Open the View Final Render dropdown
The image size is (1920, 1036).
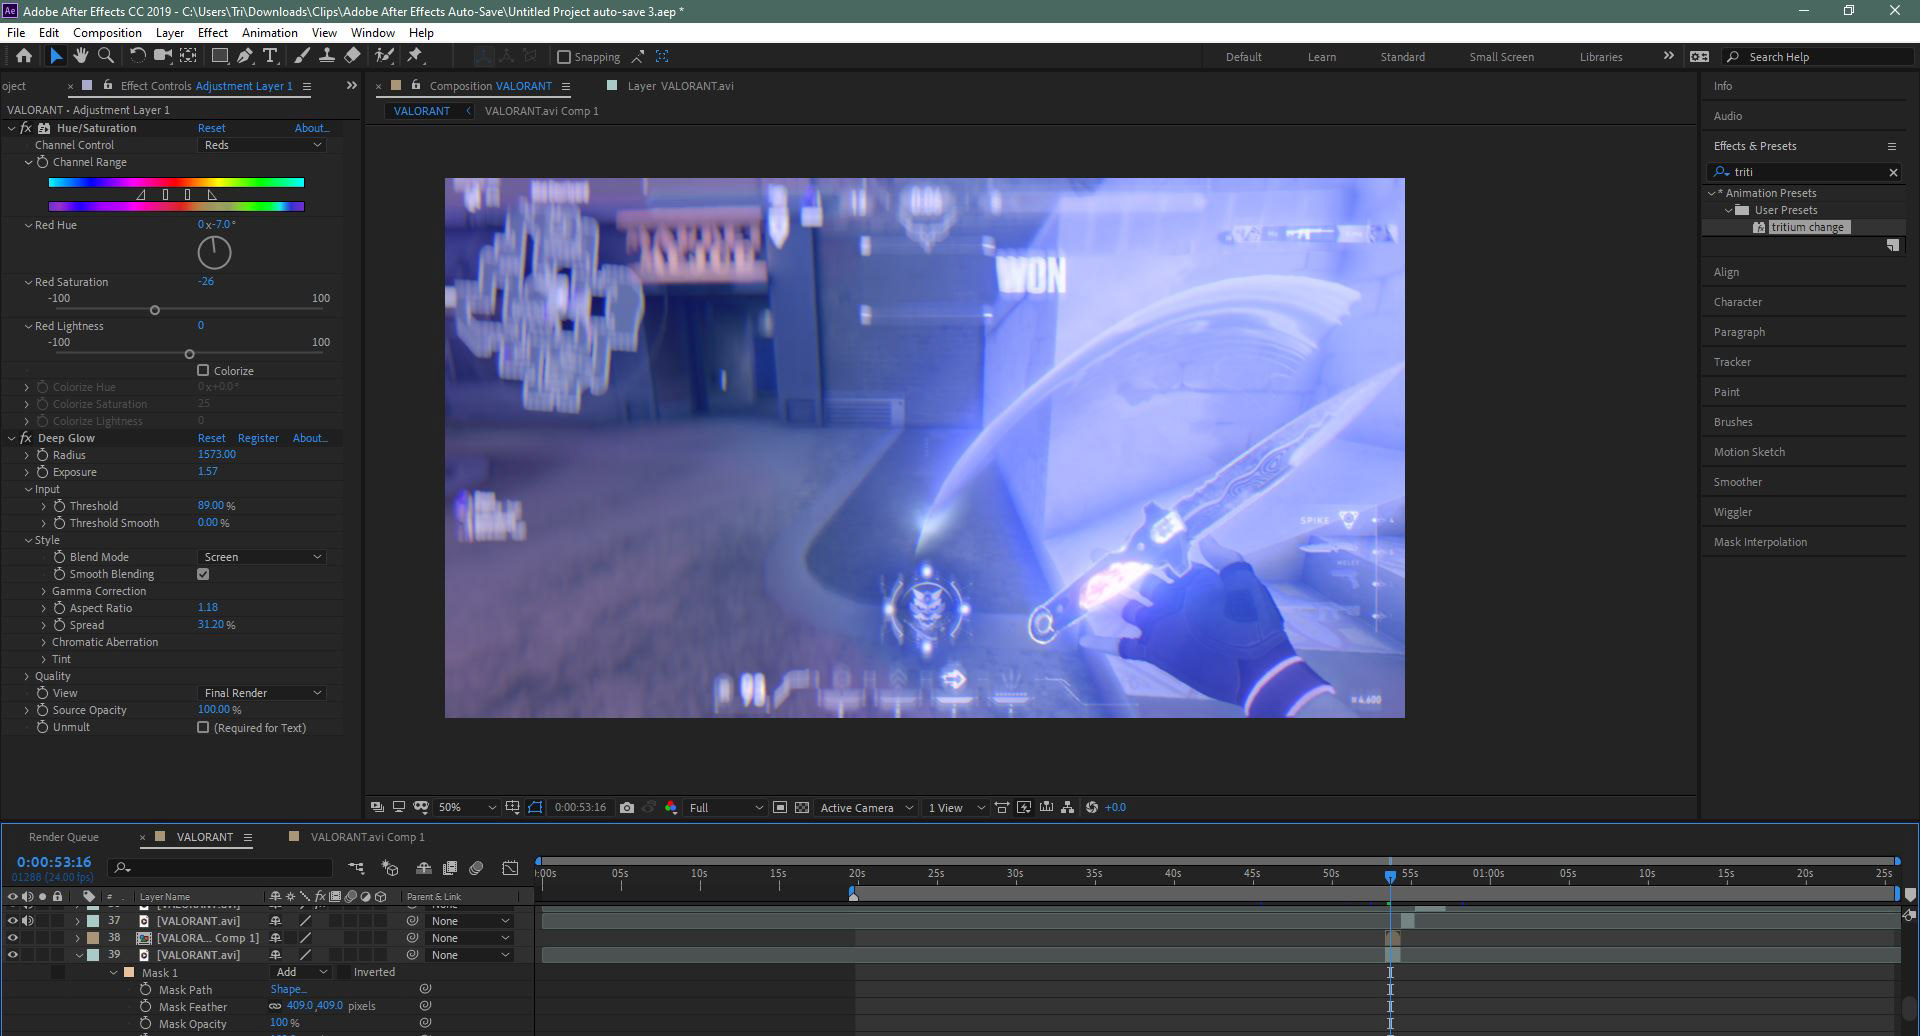tap(262, 693)
